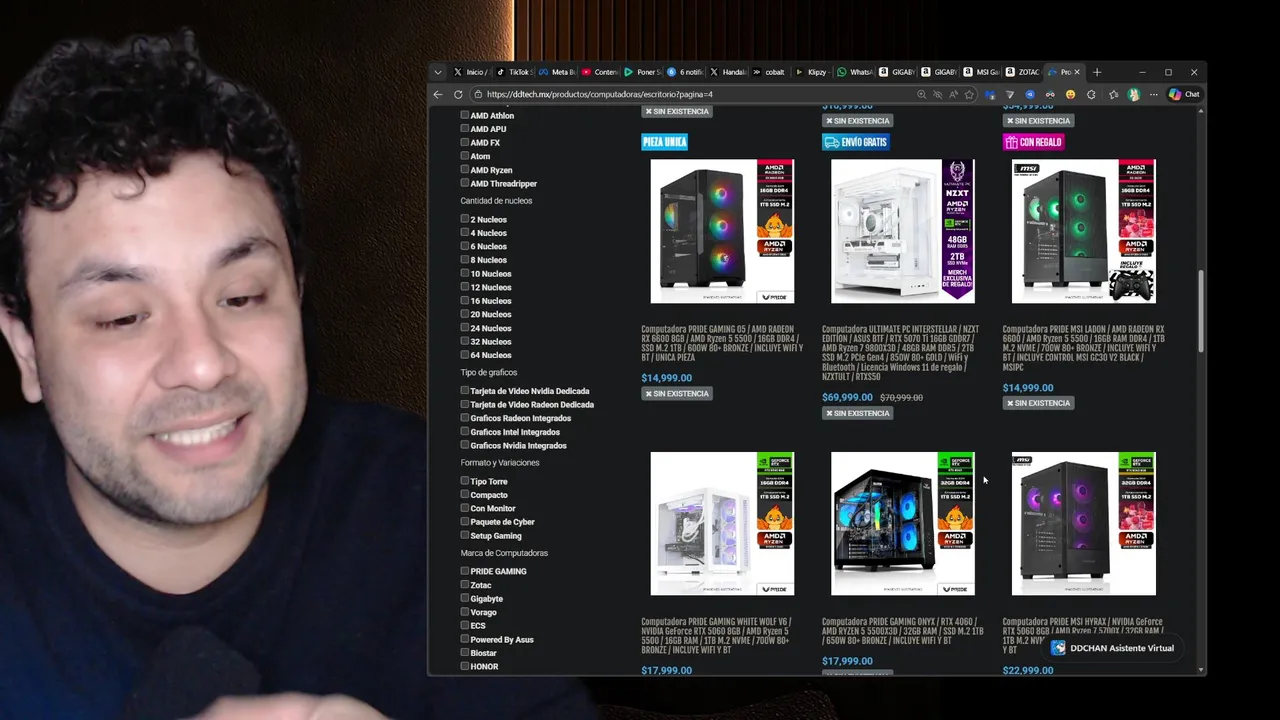Check the Graficos Intel Integrados filter
The width and height of the screenshot is (1280, 720).
465,431
